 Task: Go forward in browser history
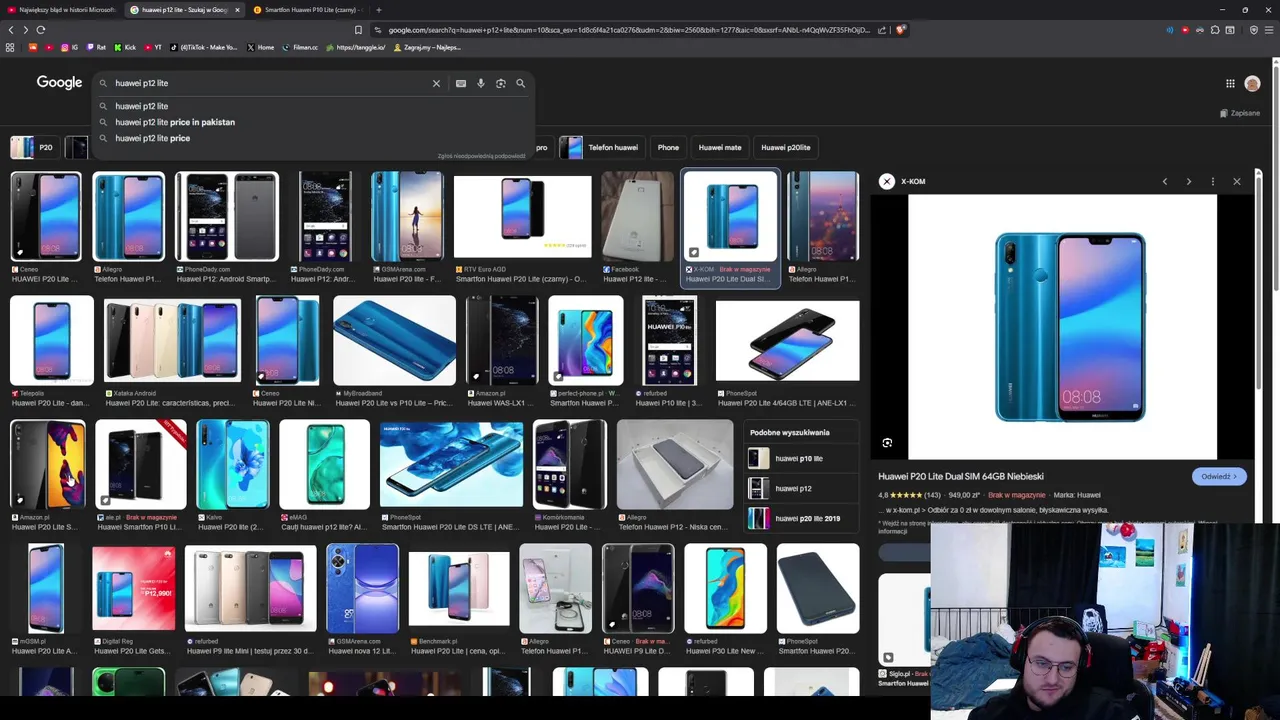pyautogui.click(x=26, y=30)
